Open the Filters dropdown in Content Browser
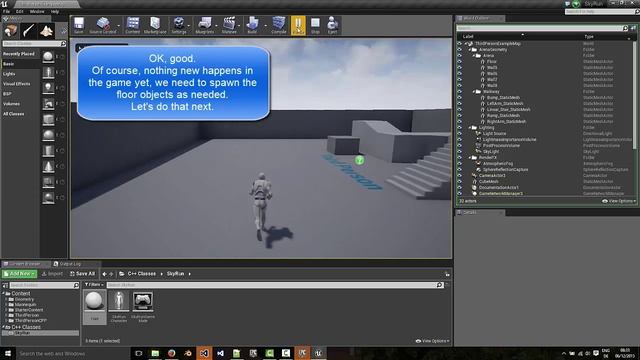640x360 pixels. 94,285
